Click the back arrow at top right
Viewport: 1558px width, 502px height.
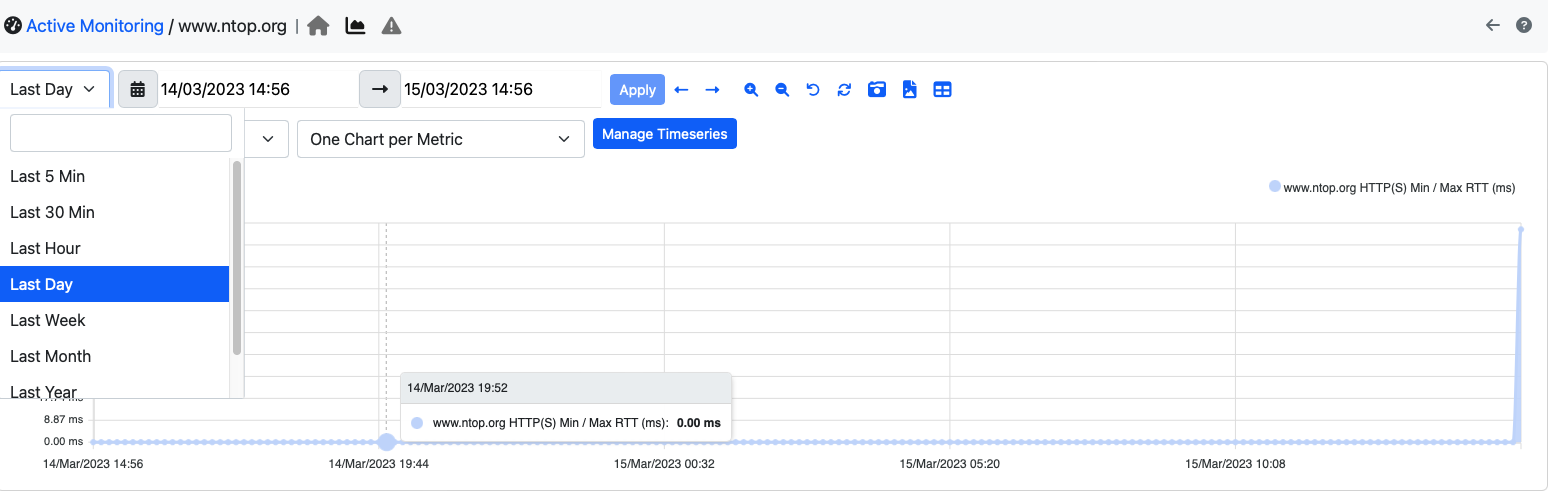[1493, 25]
